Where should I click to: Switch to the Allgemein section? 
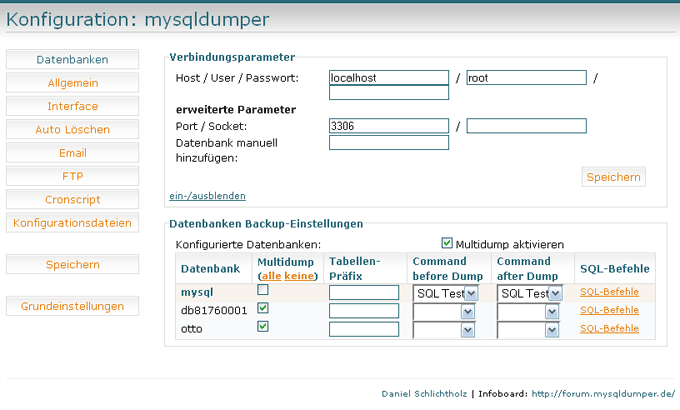[72, 83]
